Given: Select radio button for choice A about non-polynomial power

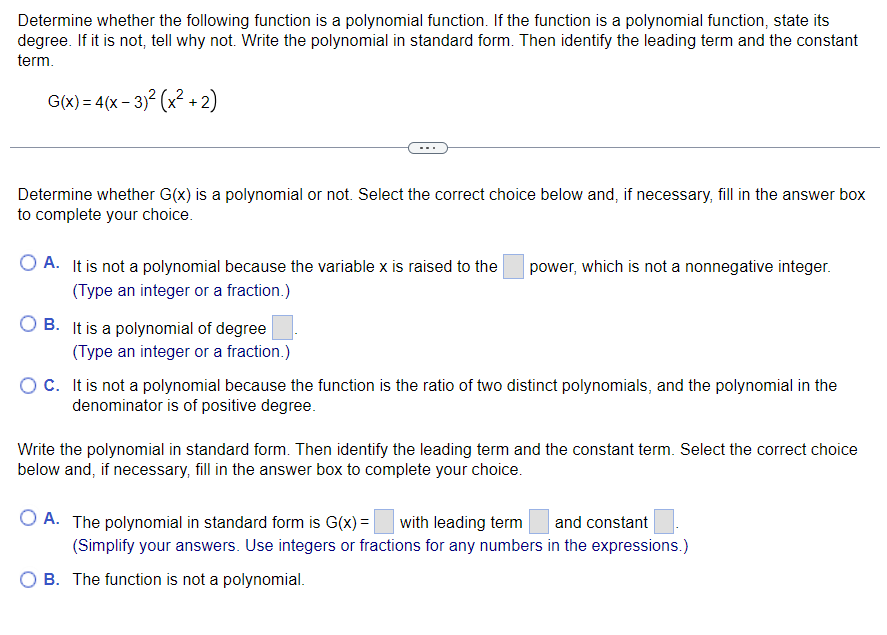Looking at the screenshot, I should pyautogui.click(x=27, y=261).
